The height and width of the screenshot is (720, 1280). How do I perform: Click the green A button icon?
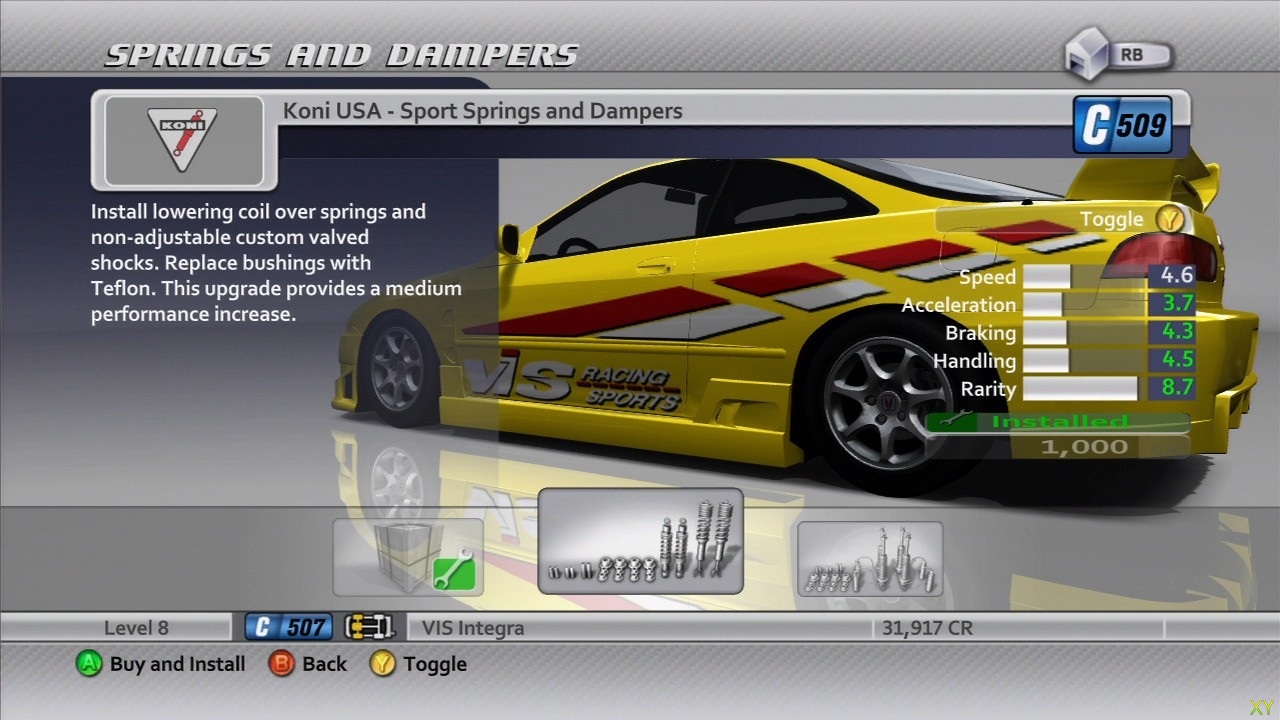tap(89, 664)
